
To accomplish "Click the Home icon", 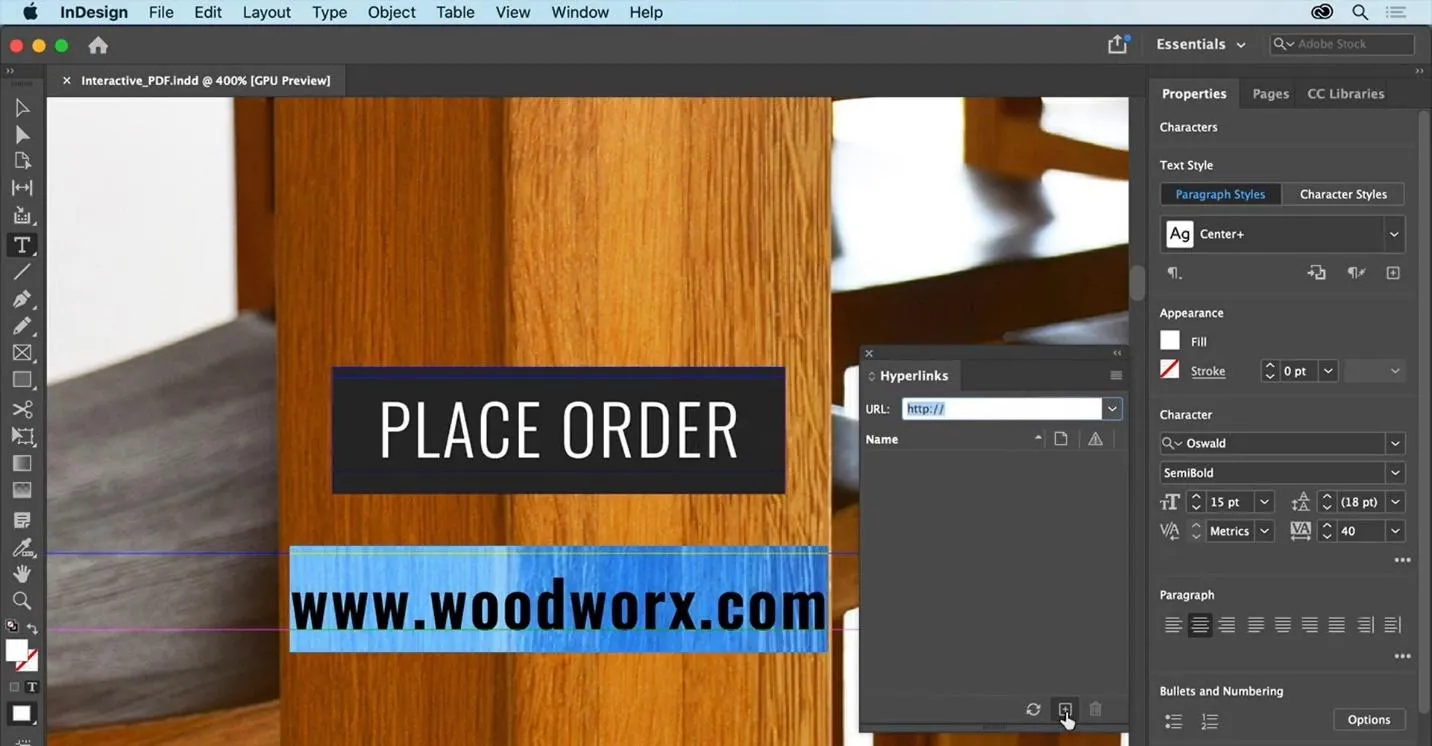I will coord(98,45).
